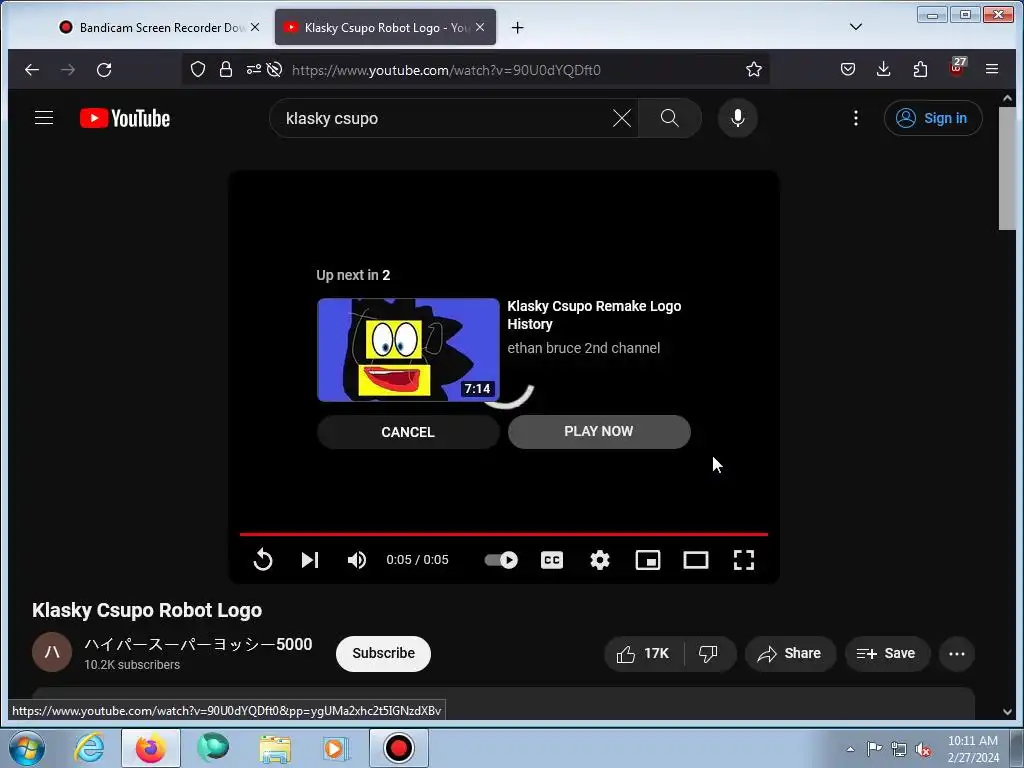
Task: Click the muted volume tray icon
Action: tap(923, 749)
